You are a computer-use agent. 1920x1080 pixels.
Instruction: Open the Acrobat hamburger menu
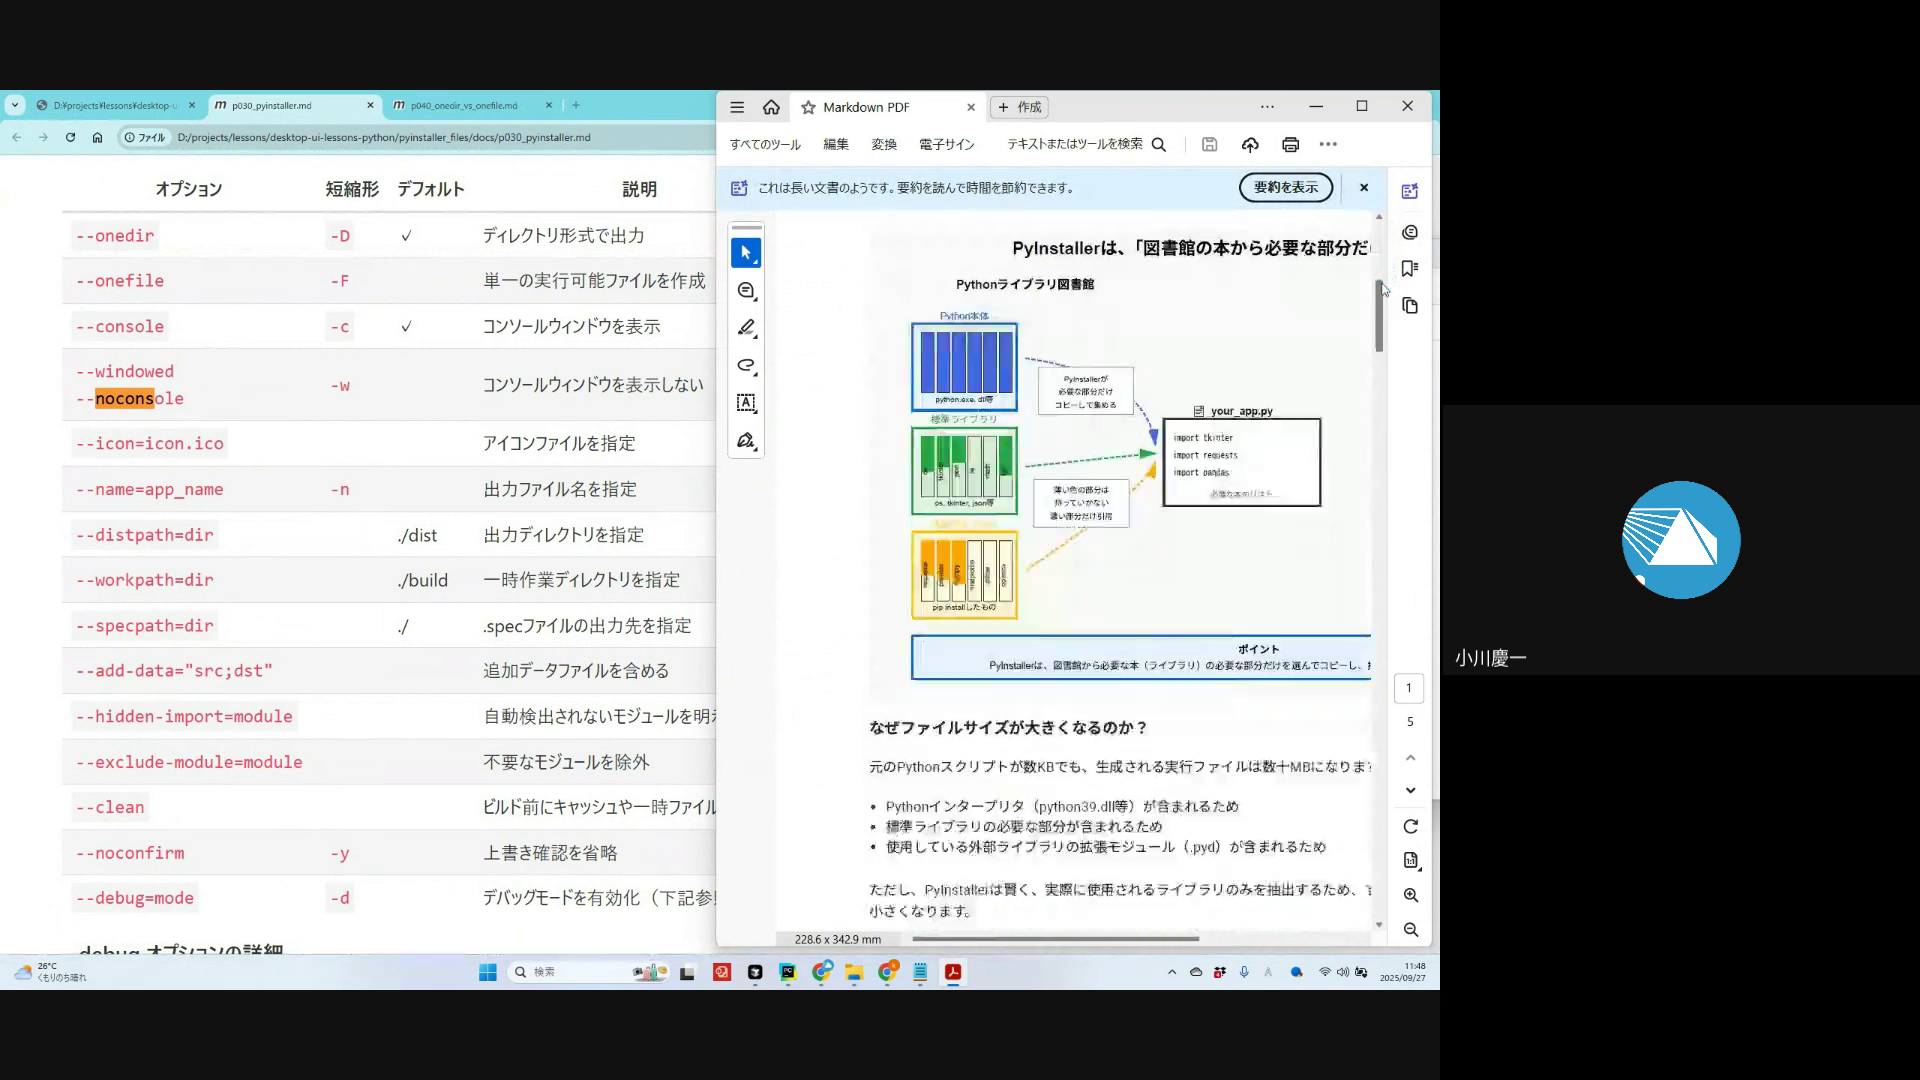point(737,107)
